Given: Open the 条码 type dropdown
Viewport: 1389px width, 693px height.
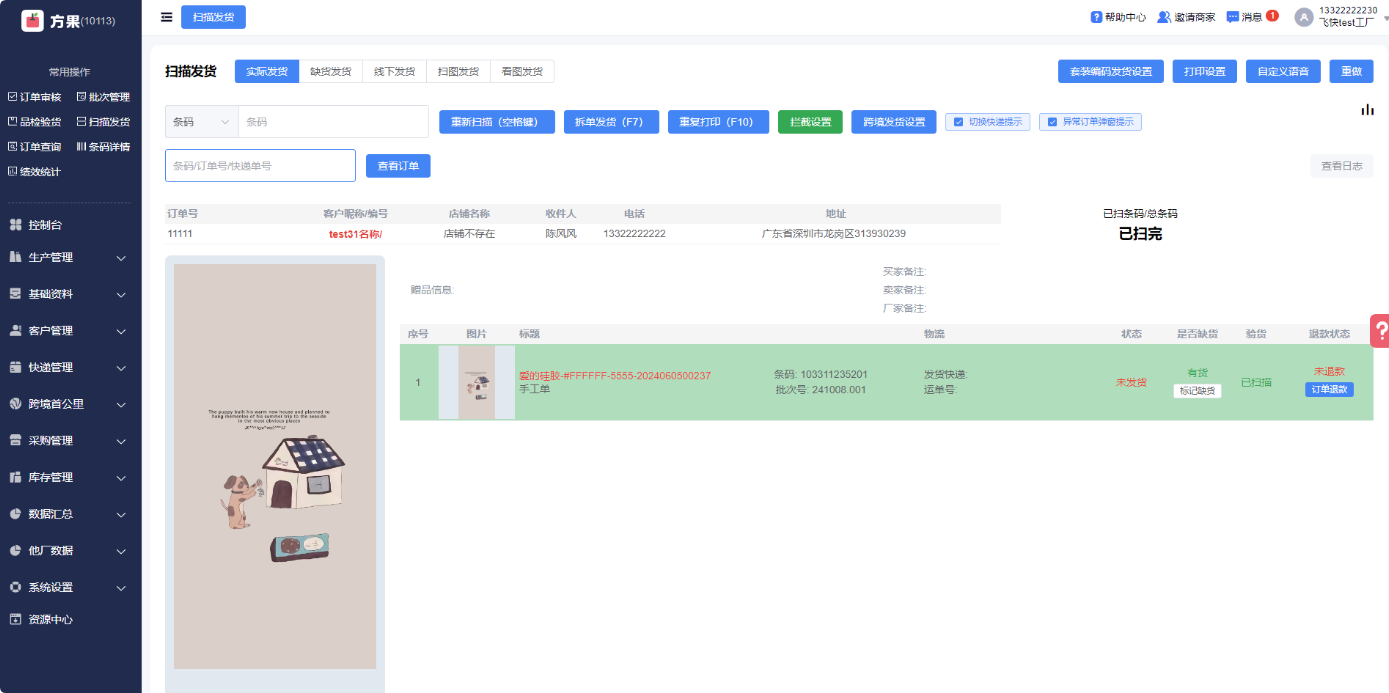Looking at the screenshot, I should [201, 122].
